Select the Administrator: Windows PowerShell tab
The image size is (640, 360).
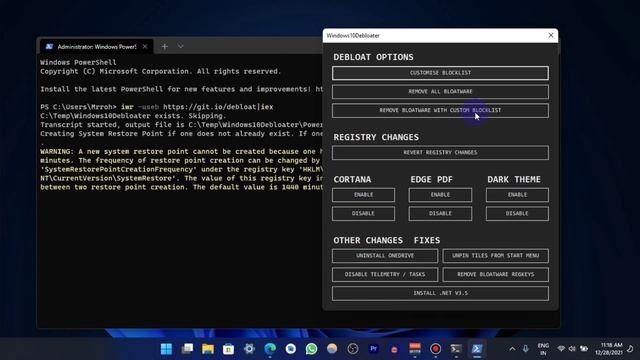point(96,47)
